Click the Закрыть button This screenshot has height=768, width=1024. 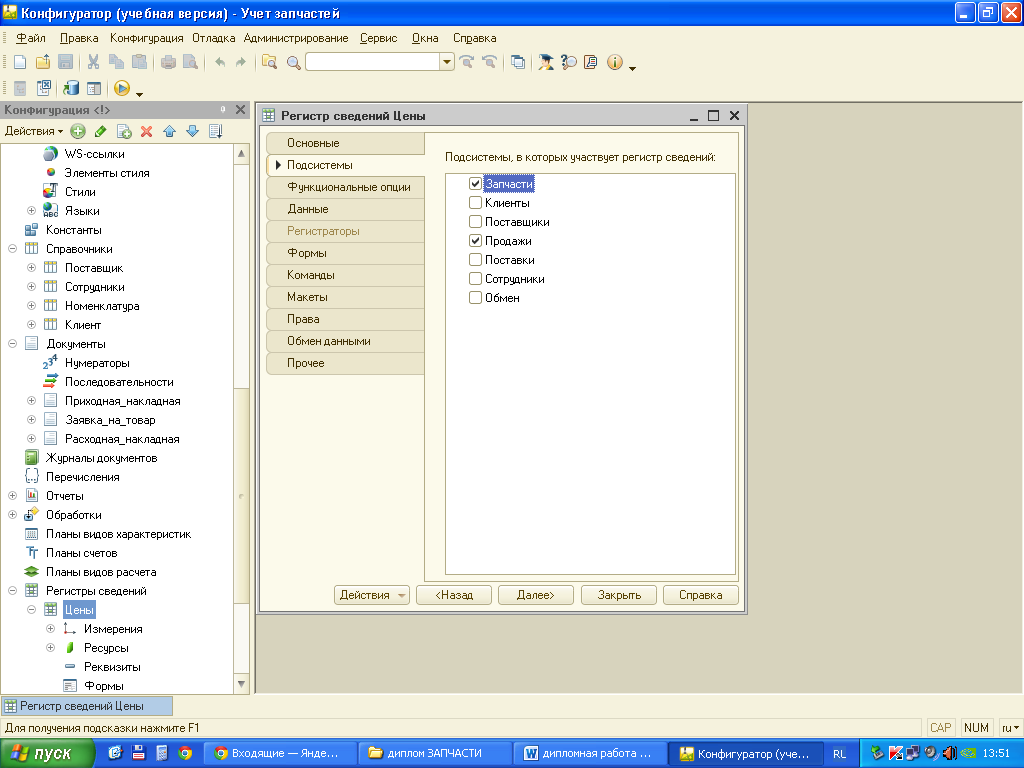click(618, 595)
